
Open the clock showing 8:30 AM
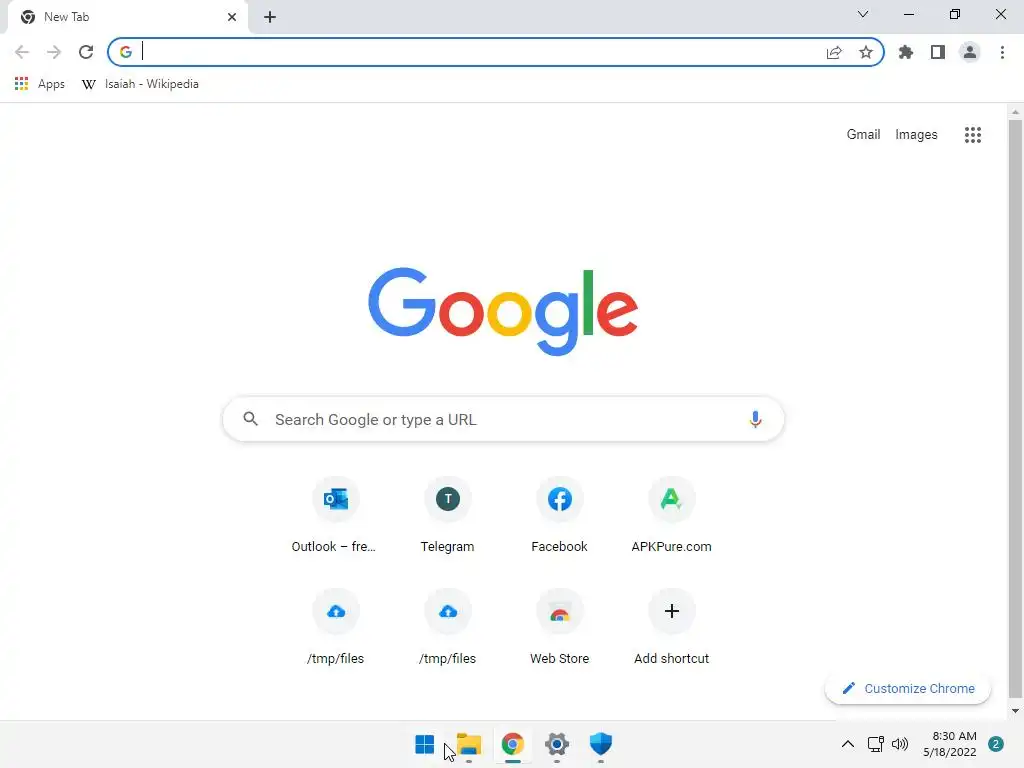[x=950, y=744]
